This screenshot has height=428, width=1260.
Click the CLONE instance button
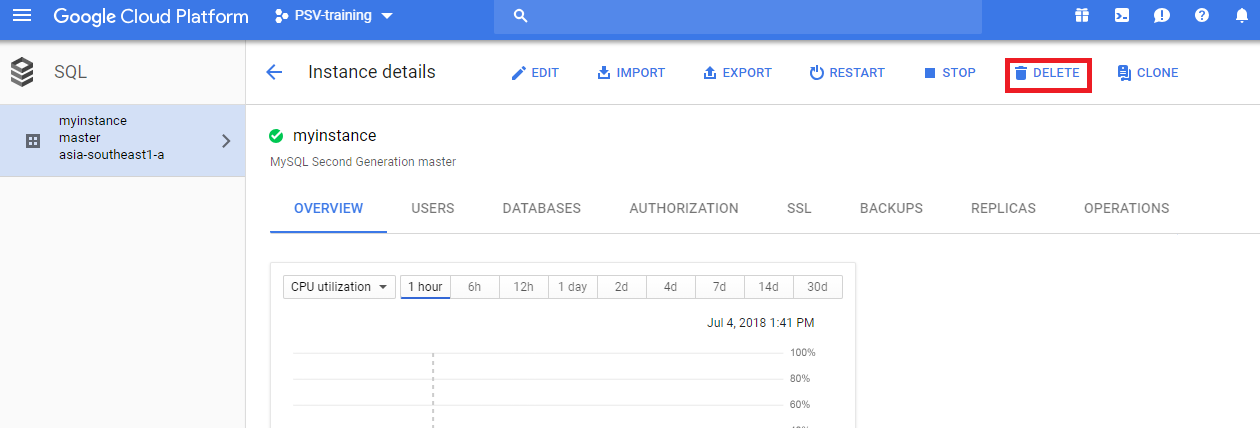(x=1148, y=73)
